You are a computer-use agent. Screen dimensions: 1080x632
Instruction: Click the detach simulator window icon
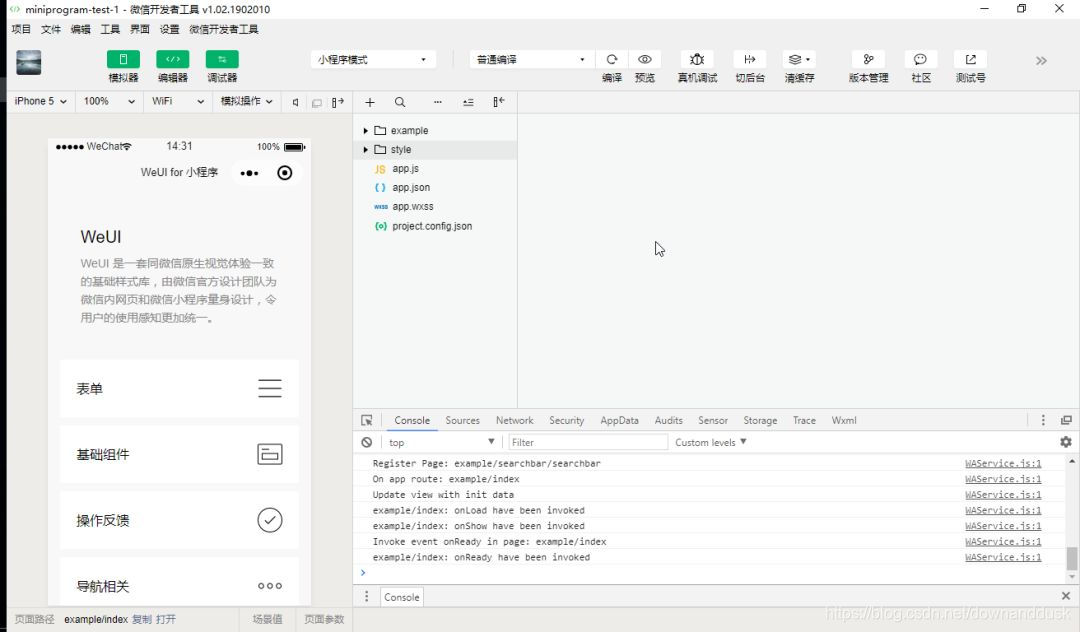(x=317, y=103)
